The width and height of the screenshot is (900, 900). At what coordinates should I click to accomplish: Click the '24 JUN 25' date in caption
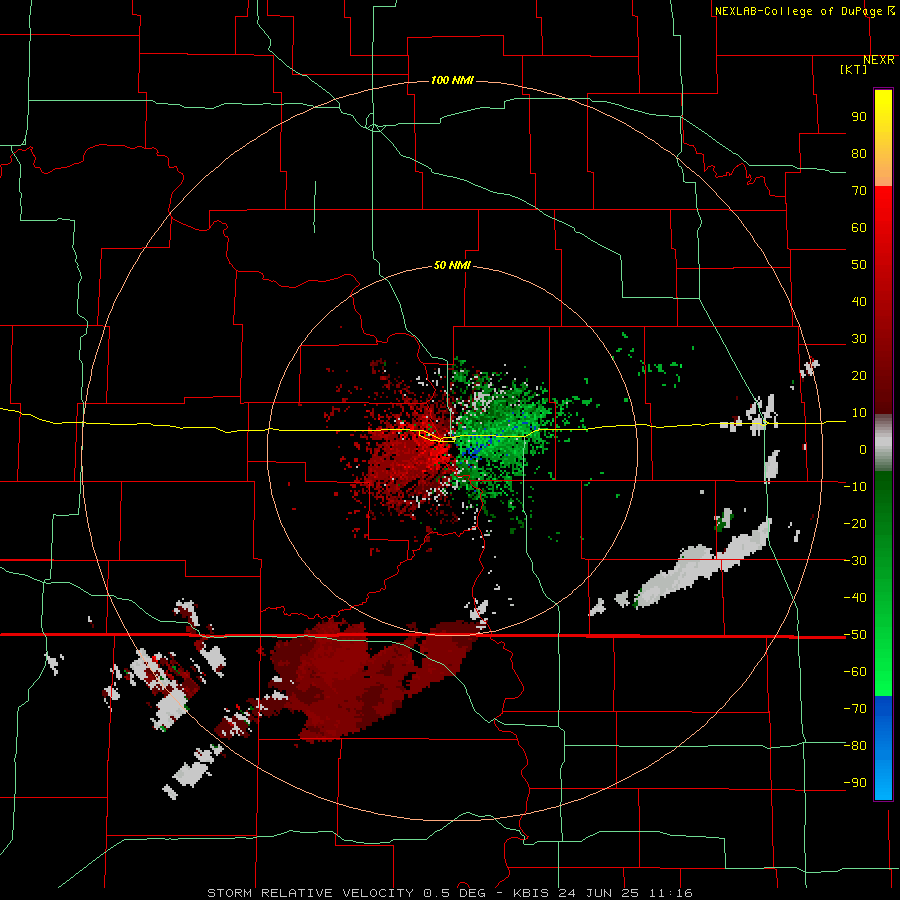599,893
